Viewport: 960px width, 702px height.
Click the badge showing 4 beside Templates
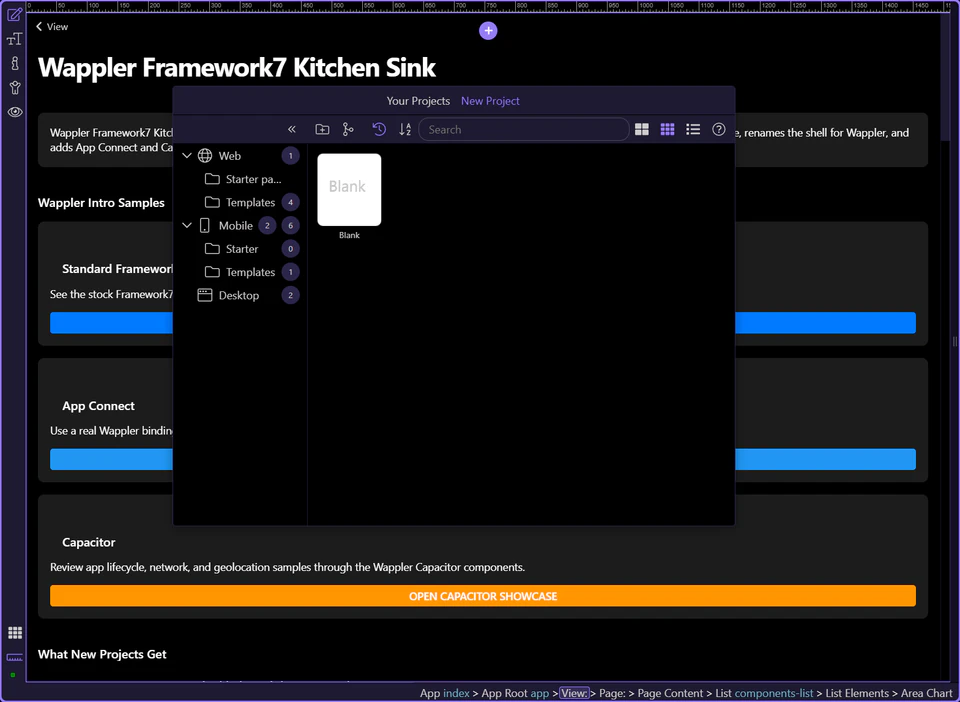pos(291,203)
